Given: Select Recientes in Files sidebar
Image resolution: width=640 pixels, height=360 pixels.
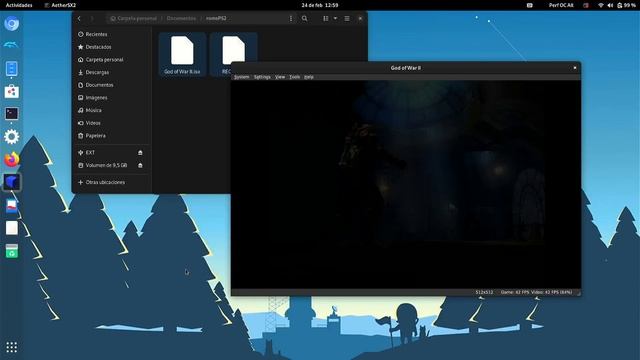Looking at the screenshot, I should pos(112,34).
